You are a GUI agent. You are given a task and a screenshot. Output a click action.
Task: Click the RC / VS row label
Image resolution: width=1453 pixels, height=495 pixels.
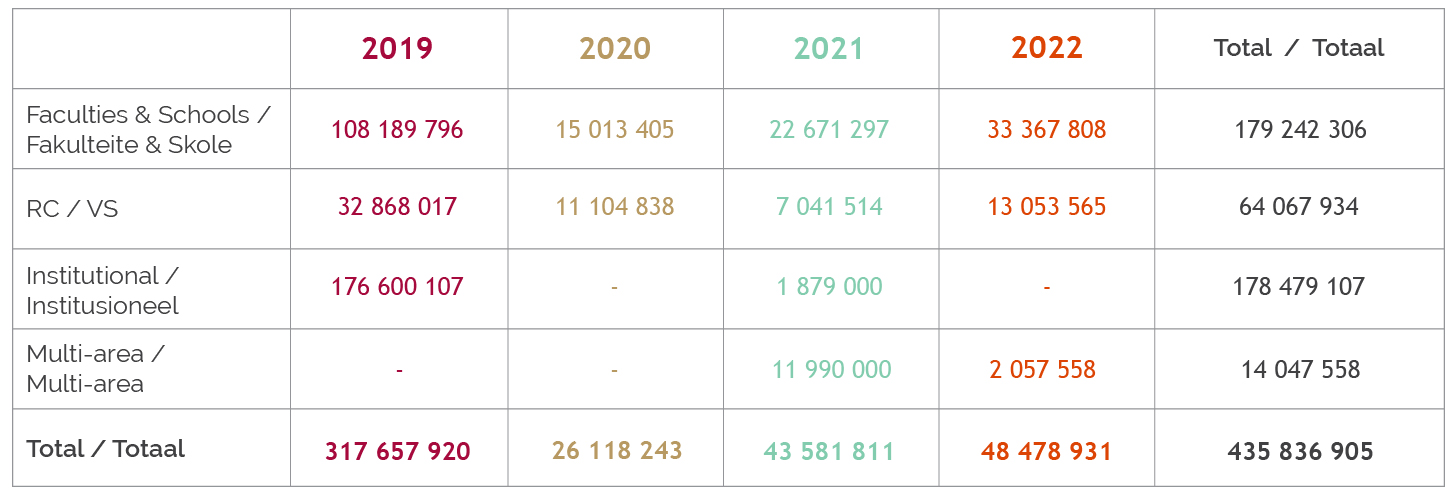72,210
